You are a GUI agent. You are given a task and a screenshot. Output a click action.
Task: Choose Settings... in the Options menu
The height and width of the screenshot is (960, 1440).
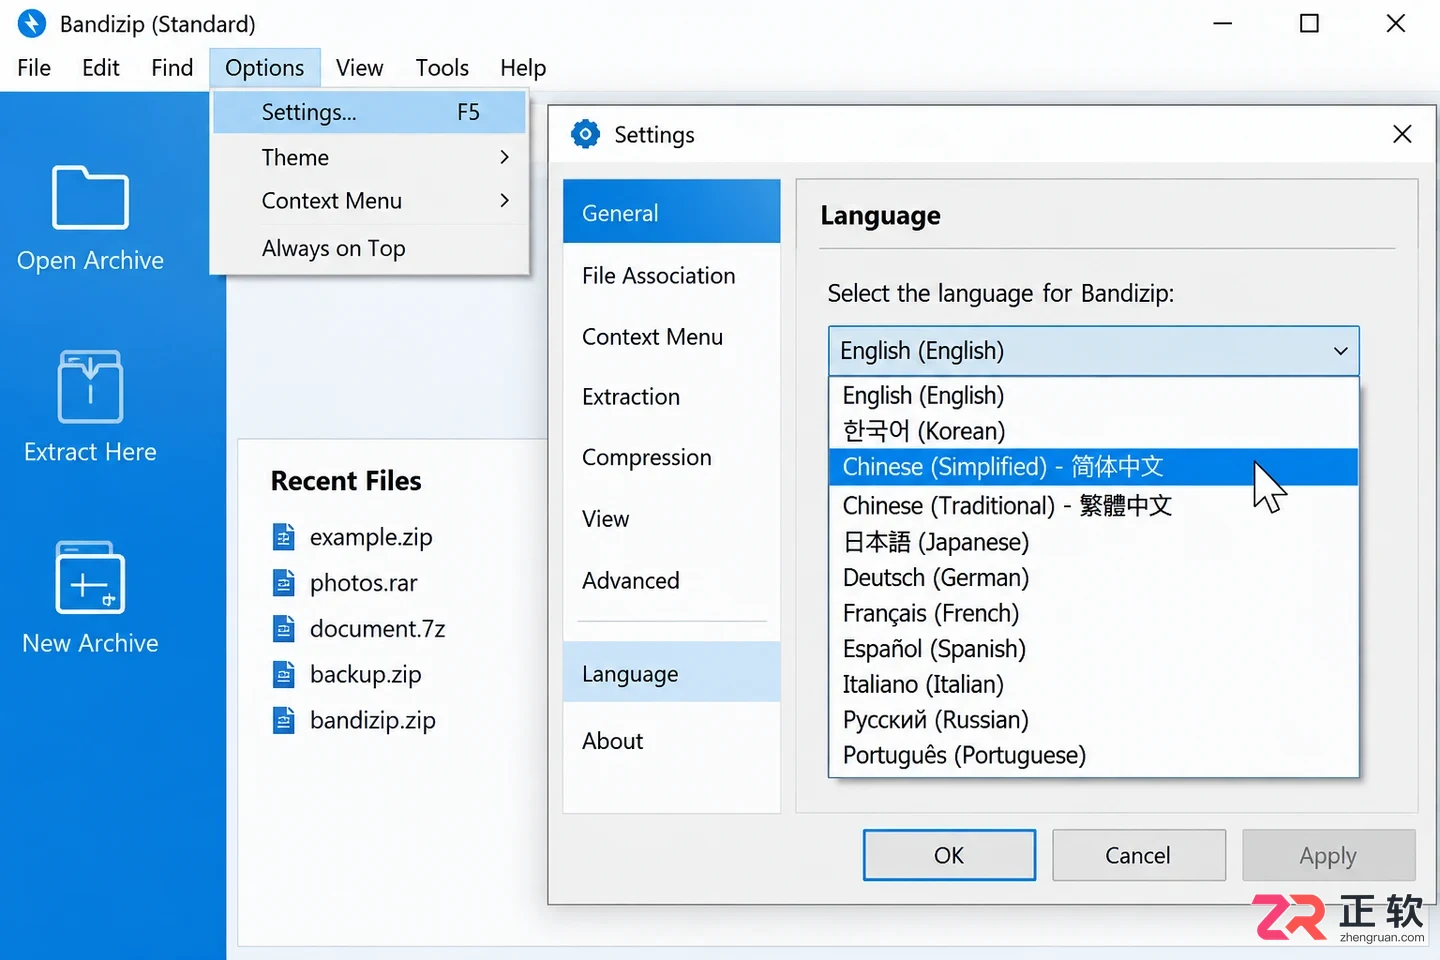[x=369, y=112]
